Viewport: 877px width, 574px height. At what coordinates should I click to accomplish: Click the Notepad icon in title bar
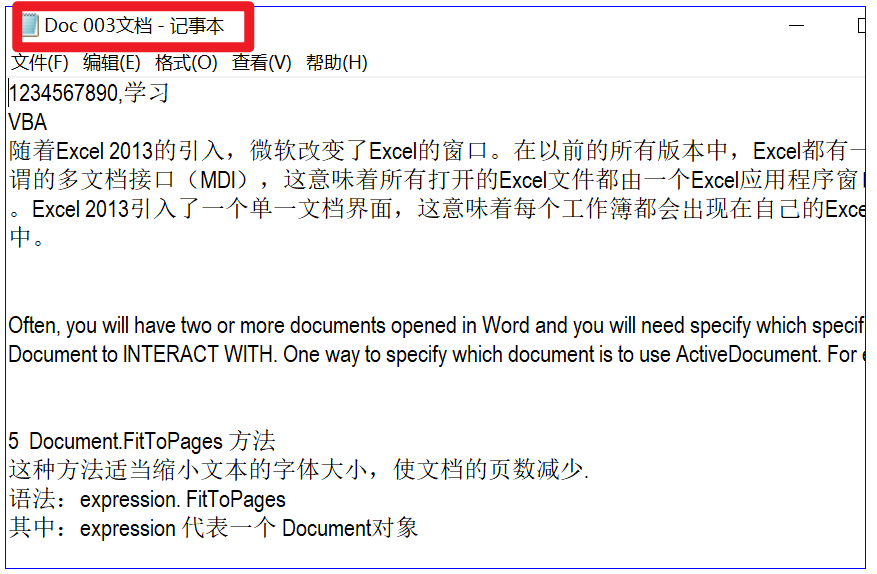[31, 26]
